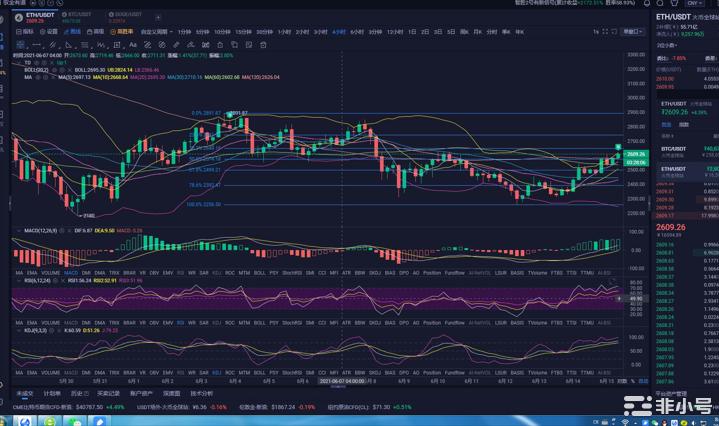Select the horizontal line drawing tool
This screenshot has width=719, height=426.
click(36, 45)
